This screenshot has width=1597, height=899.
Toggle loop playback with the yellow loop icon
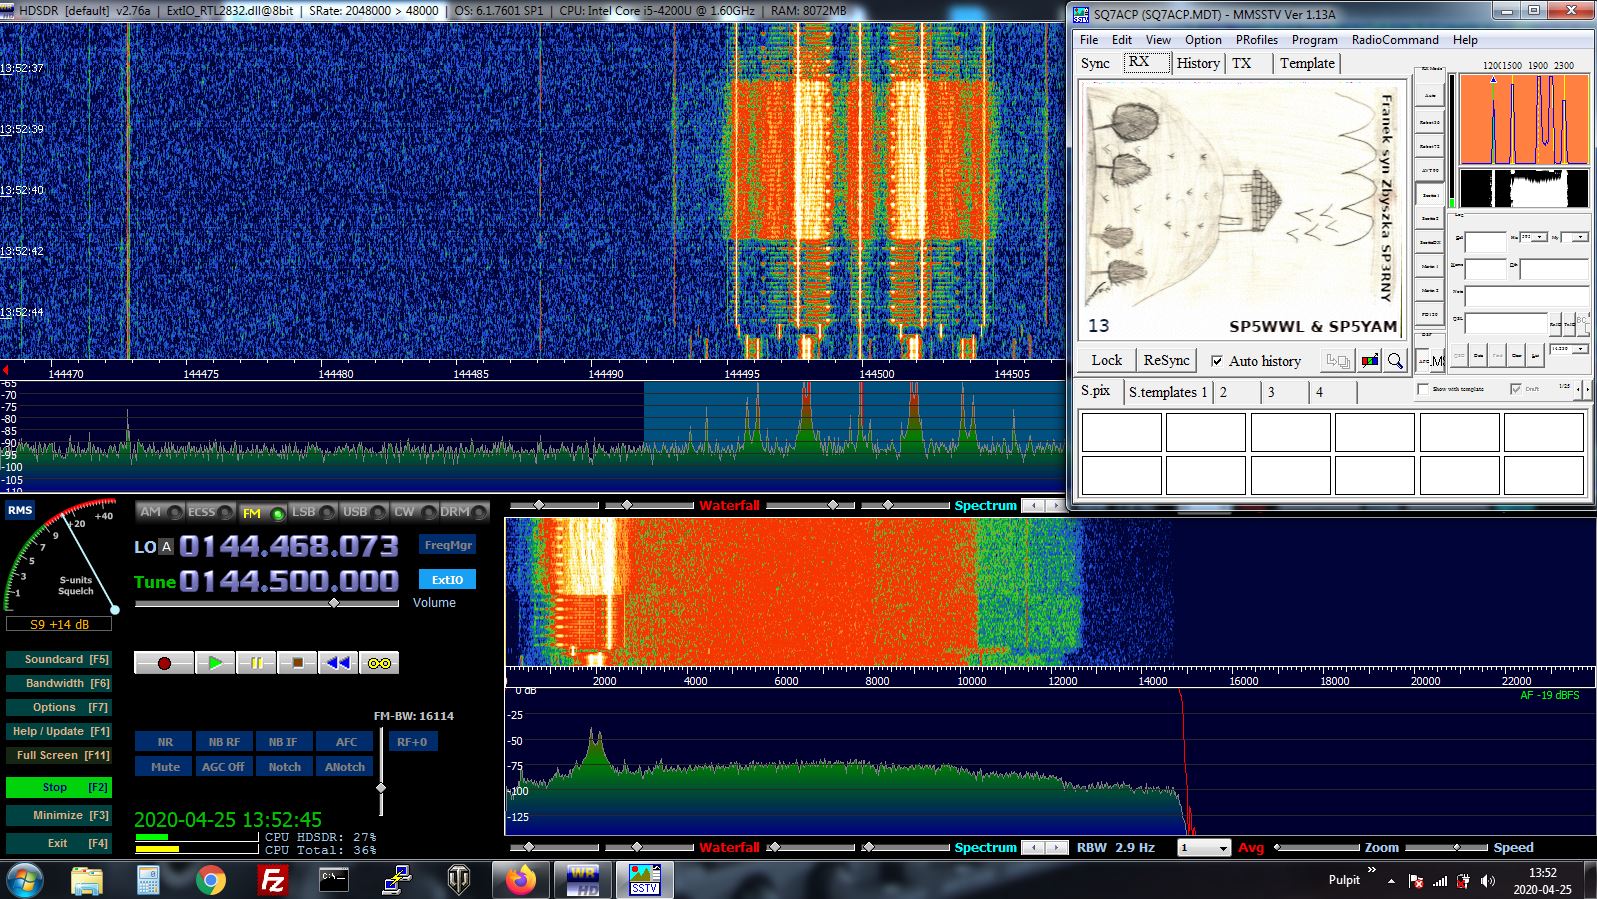[x=379, y=662]
